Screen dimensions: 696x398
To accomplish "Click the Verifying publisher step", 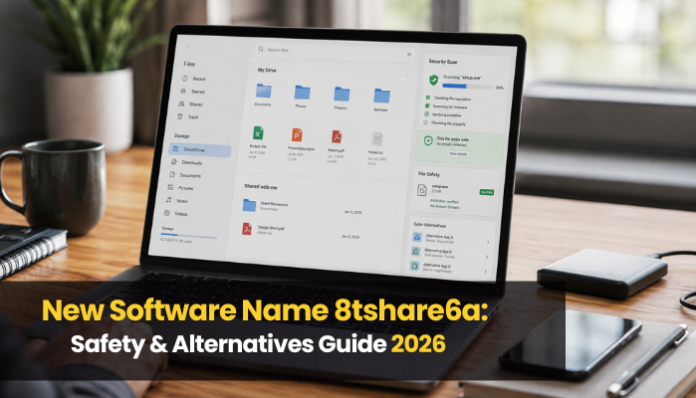I will 443,115.
